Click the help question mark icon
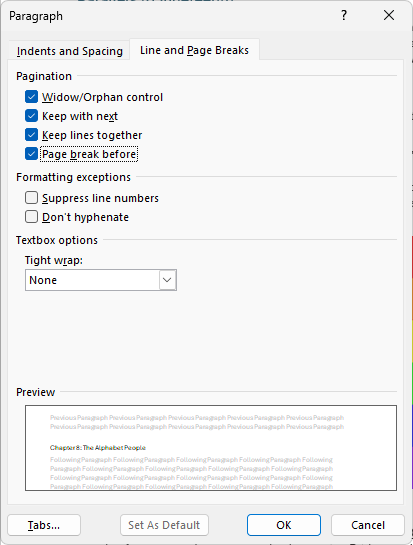Viewport: 413px width, 545px height. (x=344, y=15)
